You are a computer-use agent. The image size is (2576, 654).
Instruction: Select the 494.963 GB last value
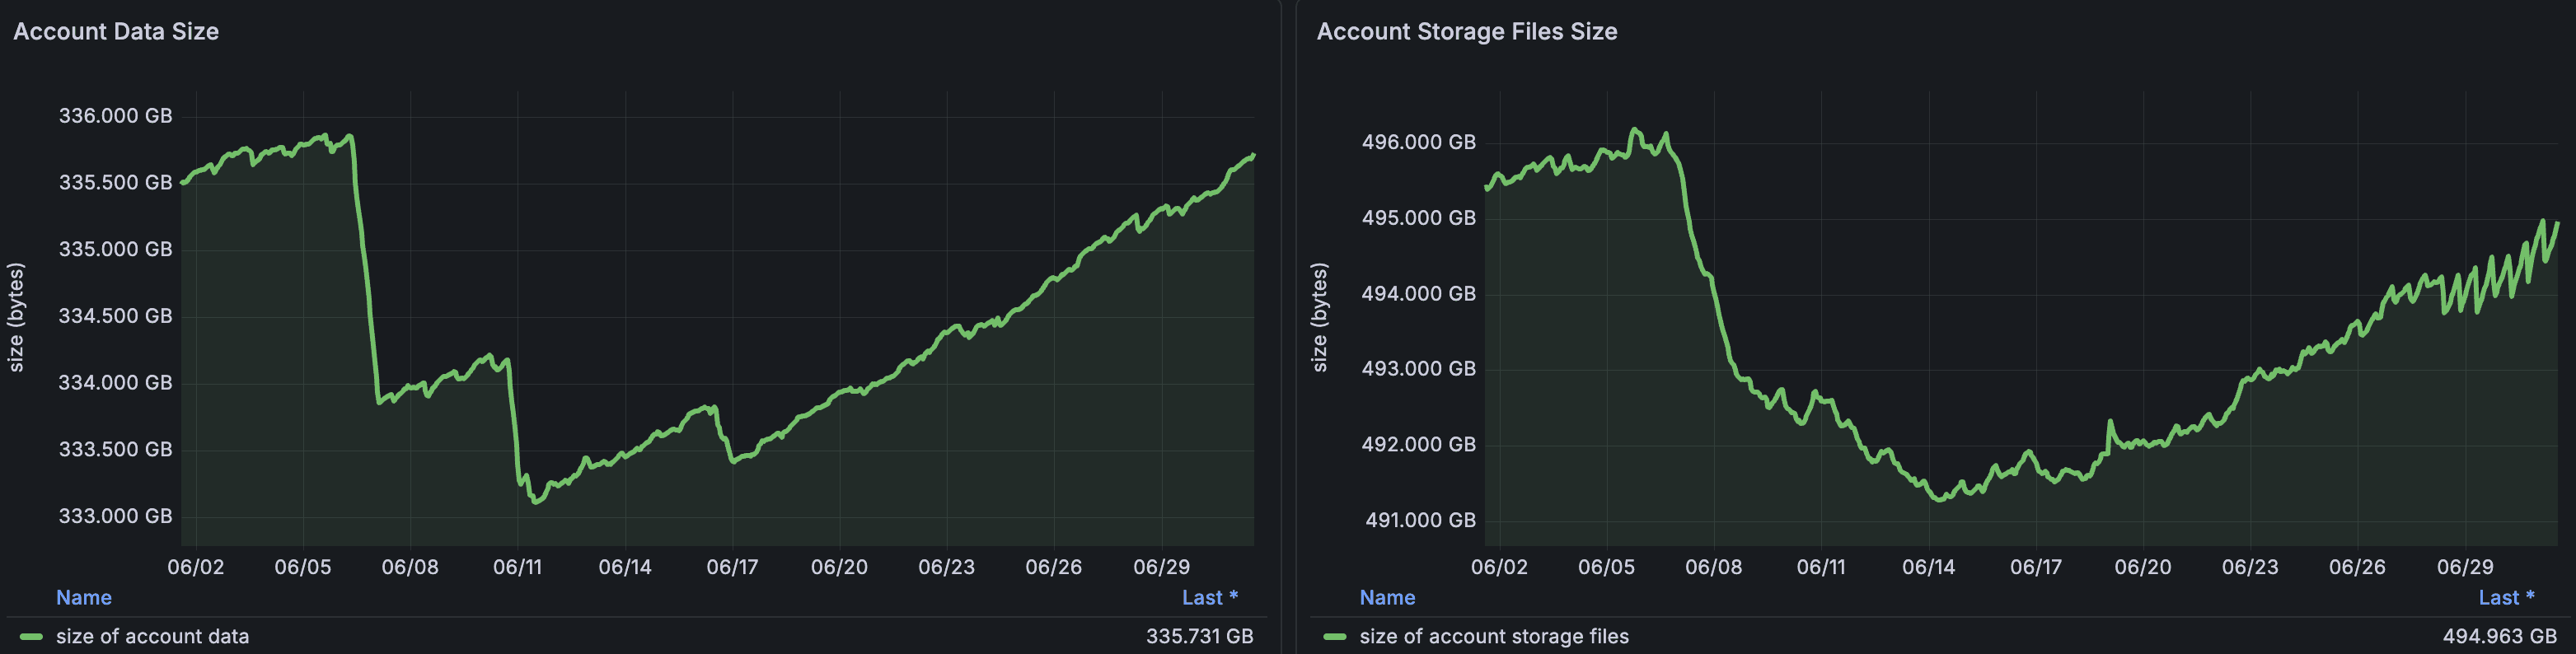pos(2499,636)
